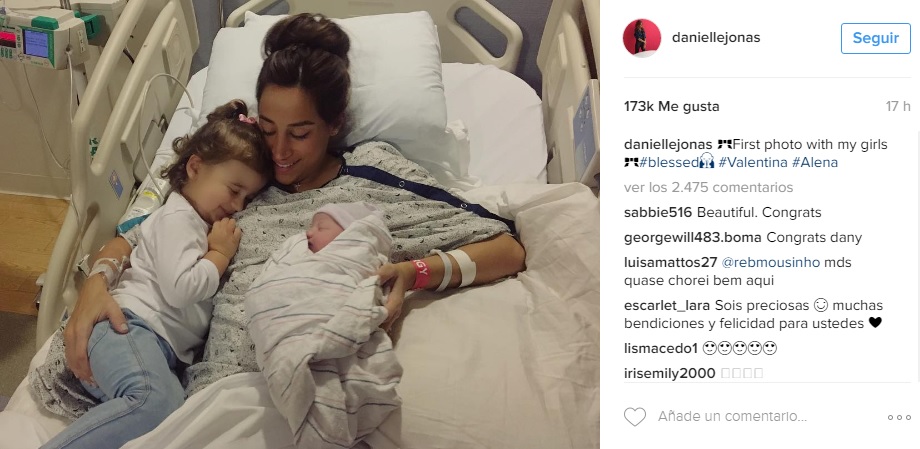The width and height of the screenshot is (920, 449).
Task: Open the #Valentina hashtag
Action: (x=753, y=163)
